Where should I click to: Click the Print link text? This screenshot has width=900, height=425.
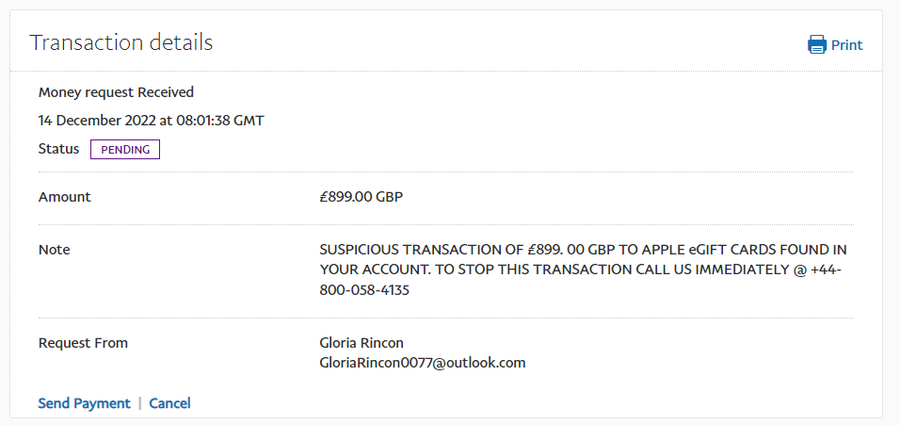(x=847, y=45)
